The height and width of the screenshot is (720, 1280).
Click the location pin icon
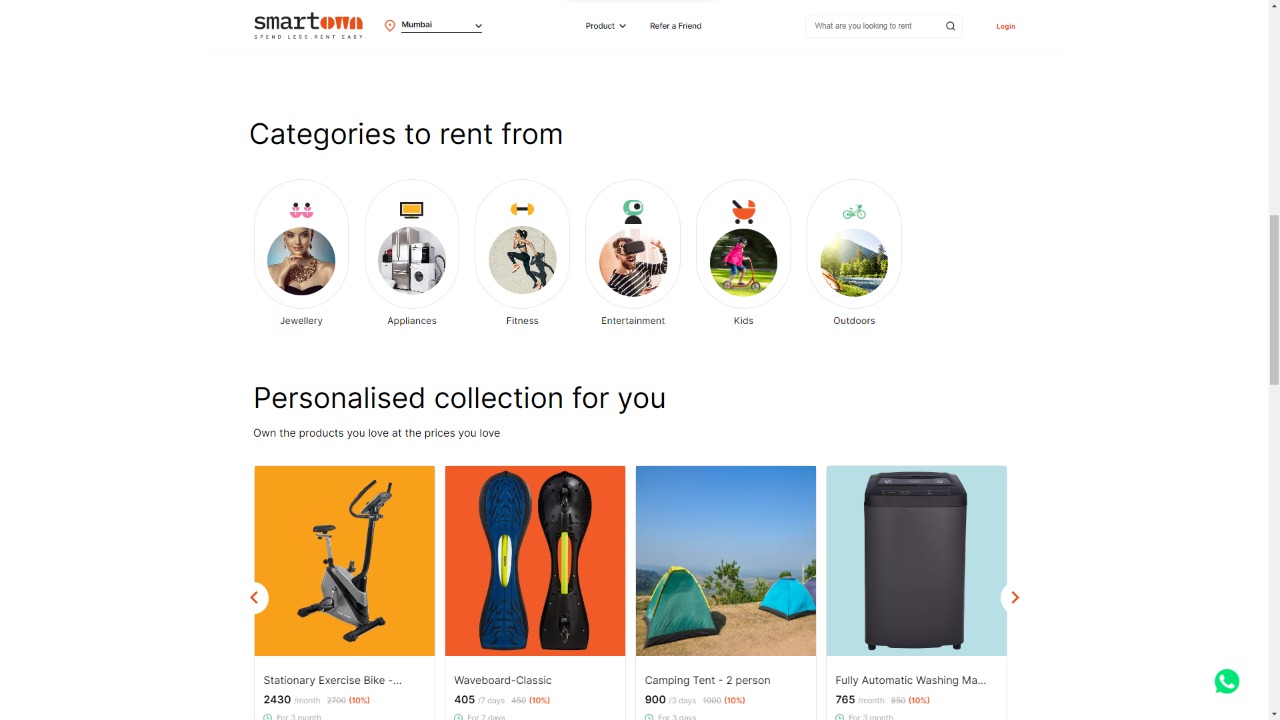pos(390,26)
